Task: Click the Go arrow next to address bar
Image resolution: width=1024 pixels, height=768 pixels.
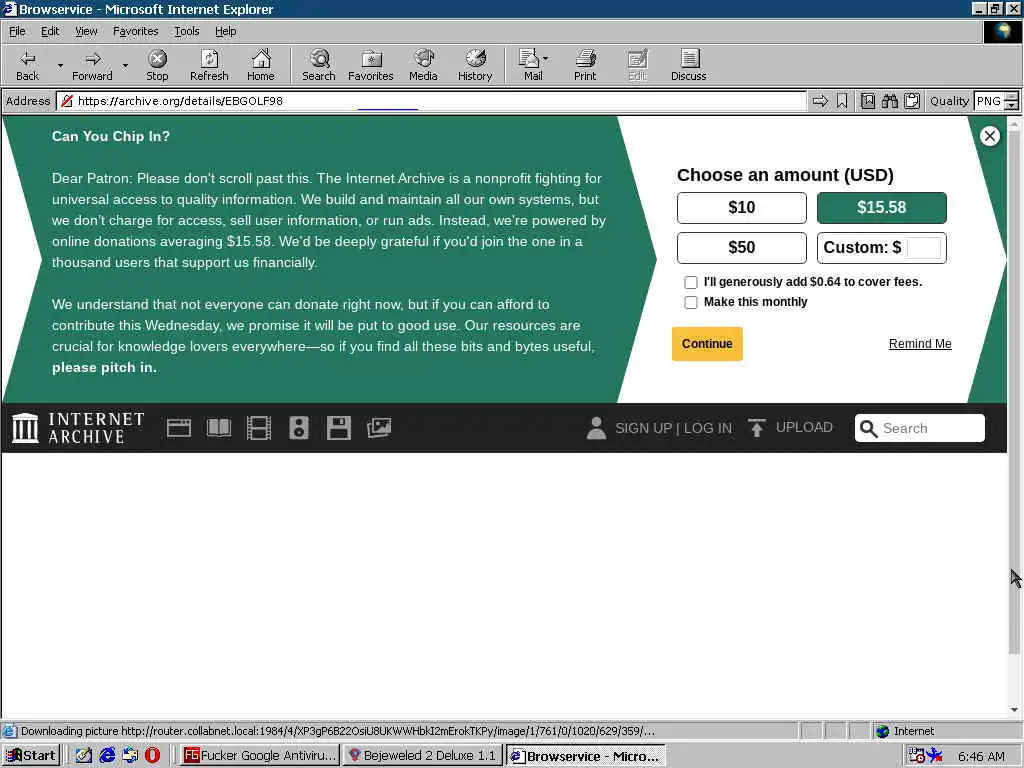Action: 820,101
